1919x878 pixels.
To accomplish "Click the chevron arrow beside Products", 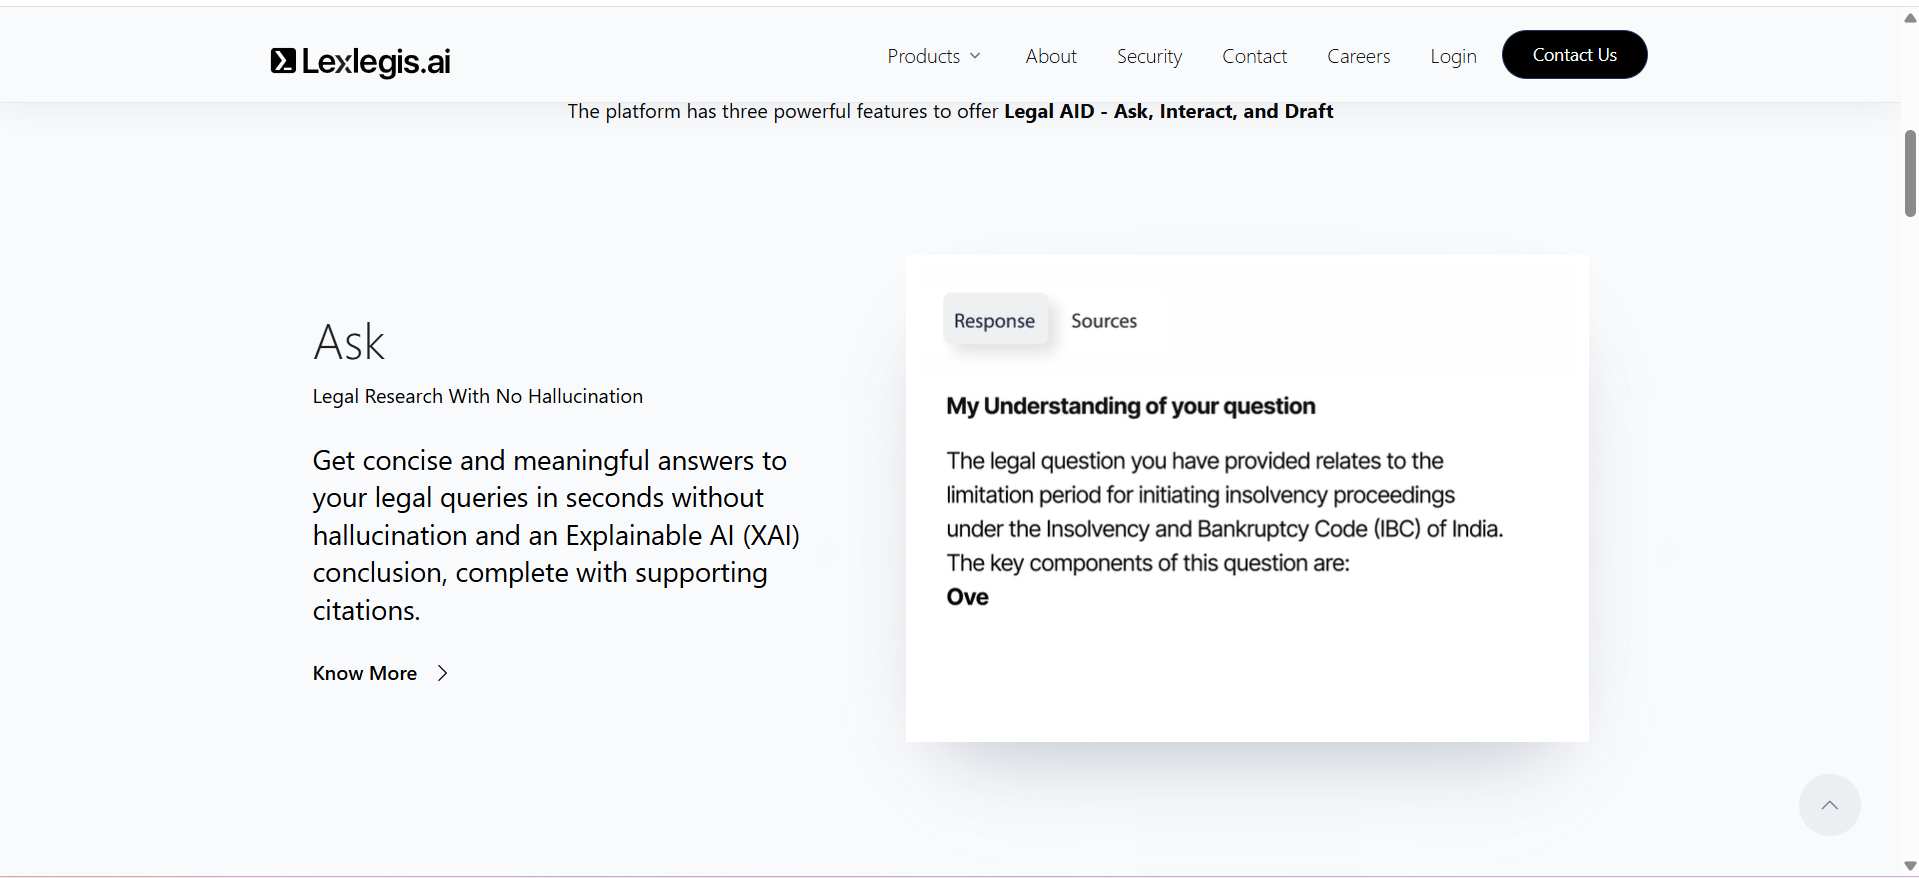I will point(975,56).
